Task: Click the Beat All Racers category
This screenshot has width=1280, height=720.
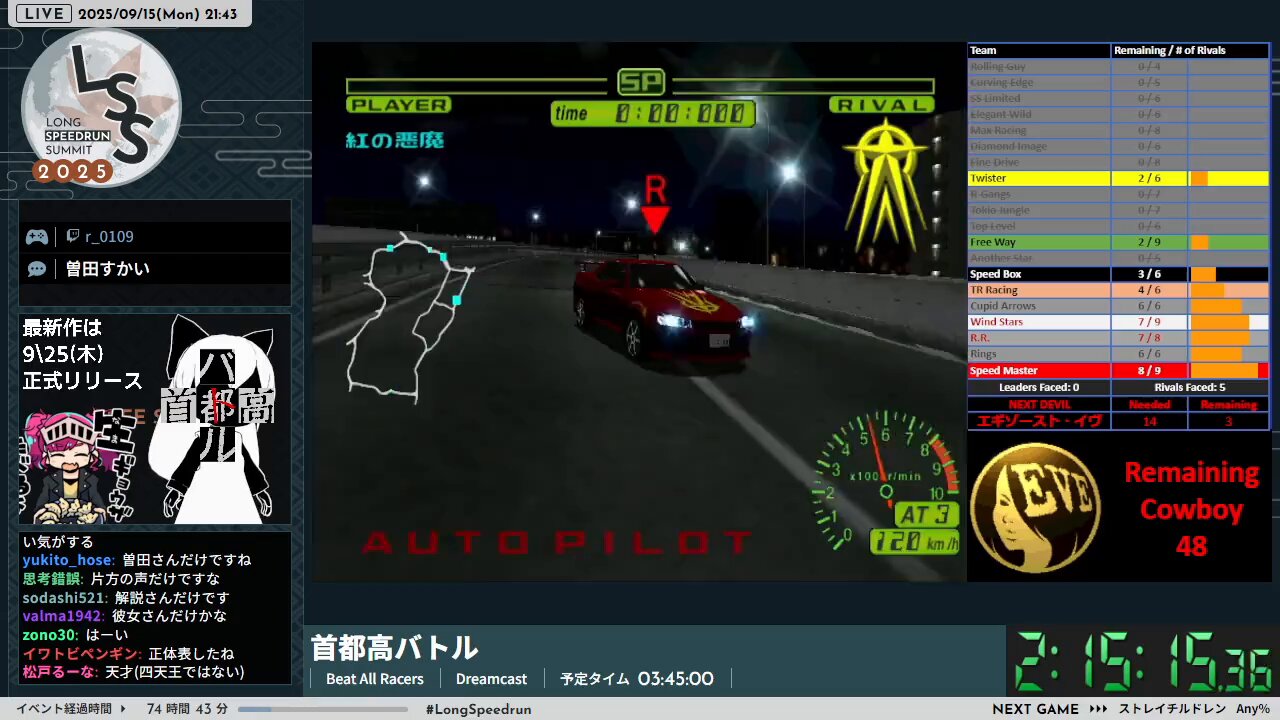Action: pos(375,679)
